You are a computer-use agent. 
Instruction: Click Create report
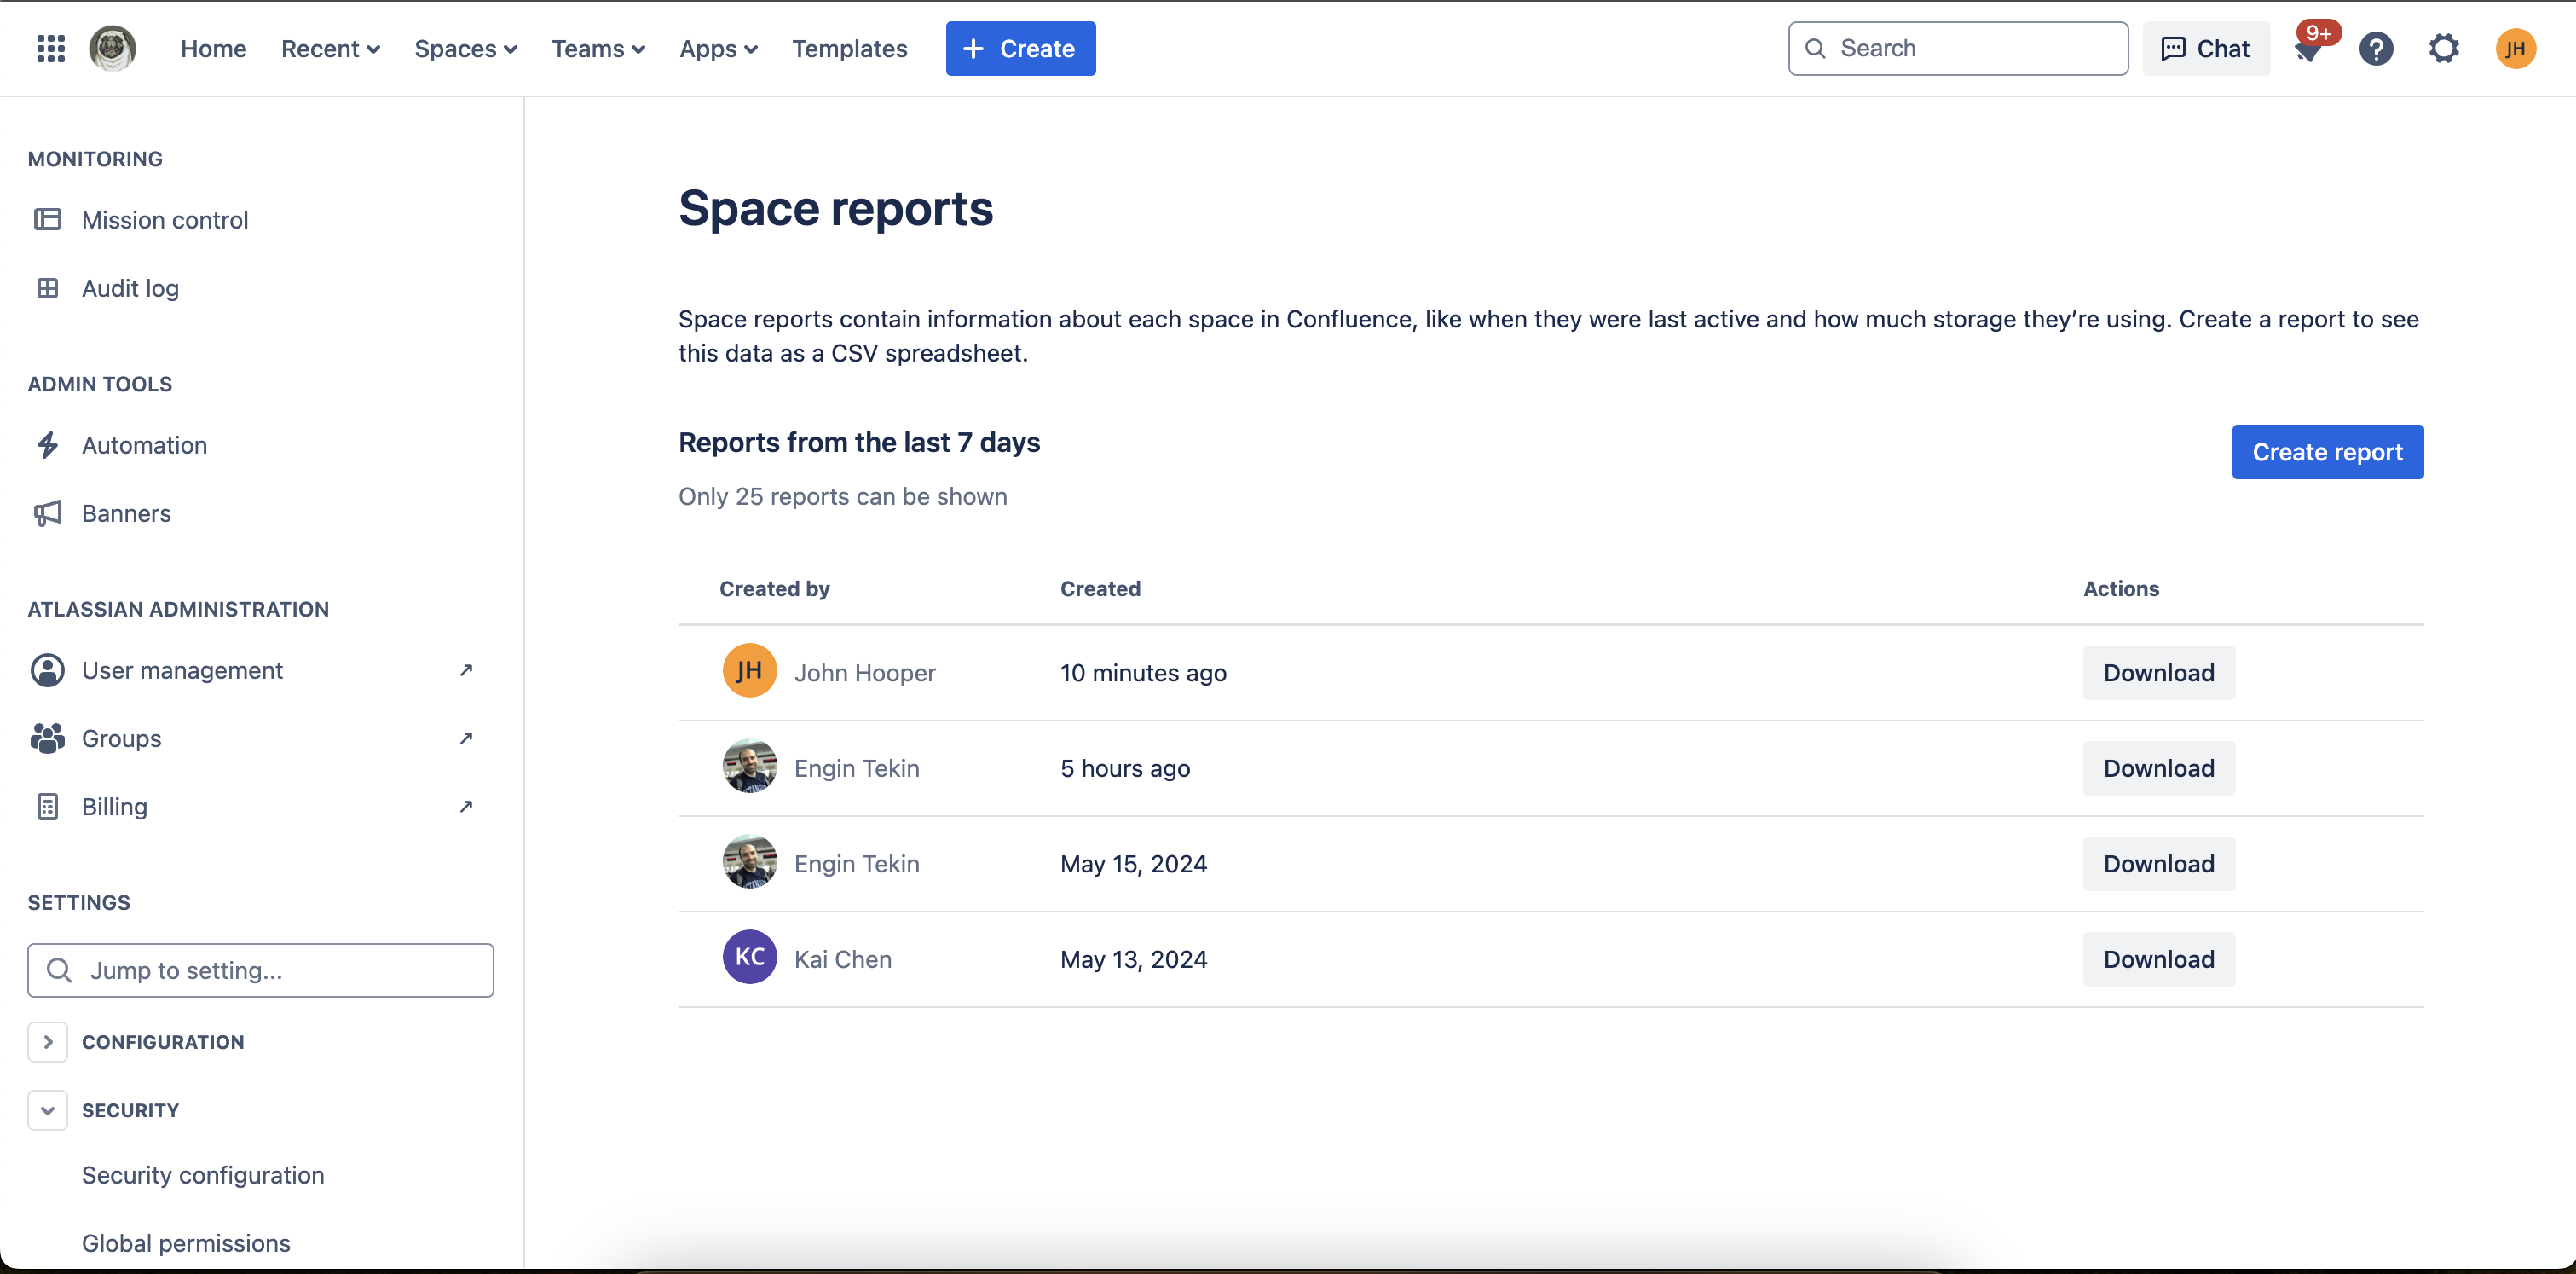(2327, 452)
